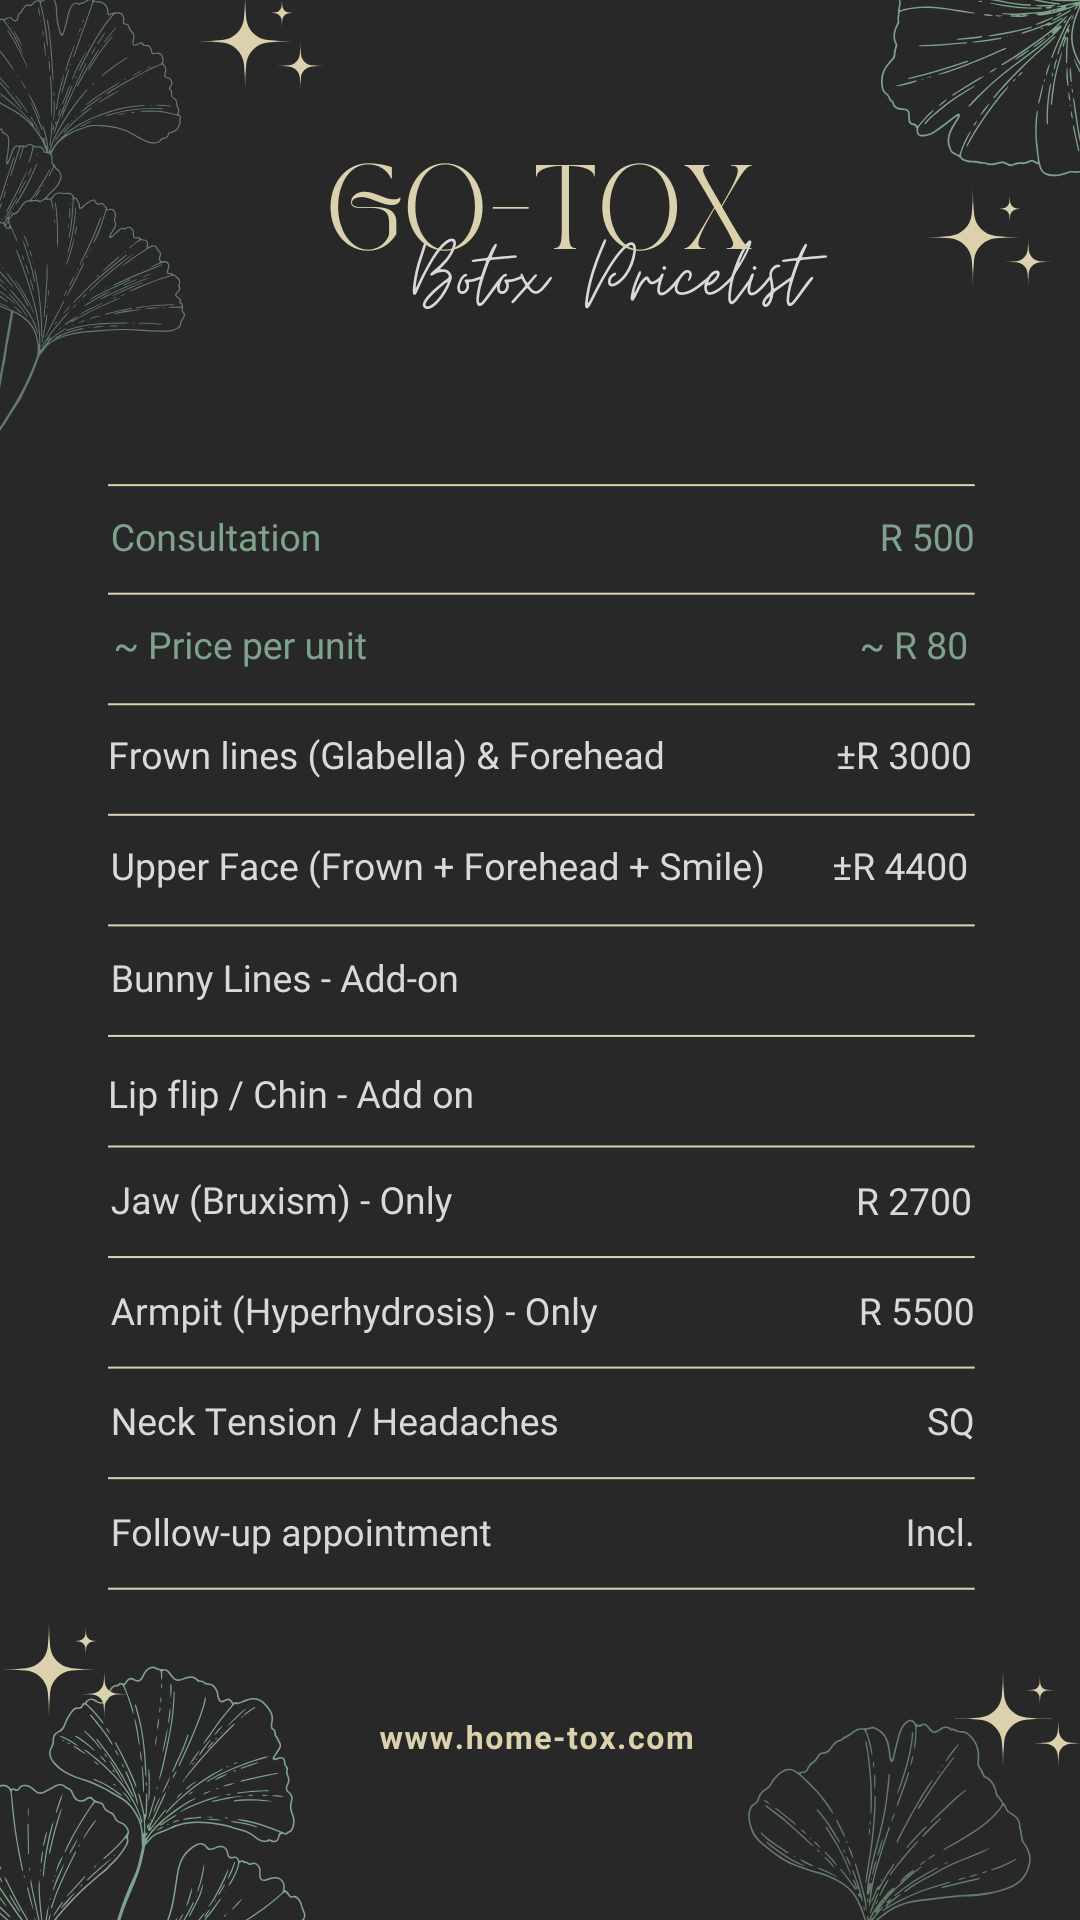The width and height of the screenshot is (1080, 1920).
Task: Select the Consultation row label
Action: pyautogui.click(x=216, y=539)
